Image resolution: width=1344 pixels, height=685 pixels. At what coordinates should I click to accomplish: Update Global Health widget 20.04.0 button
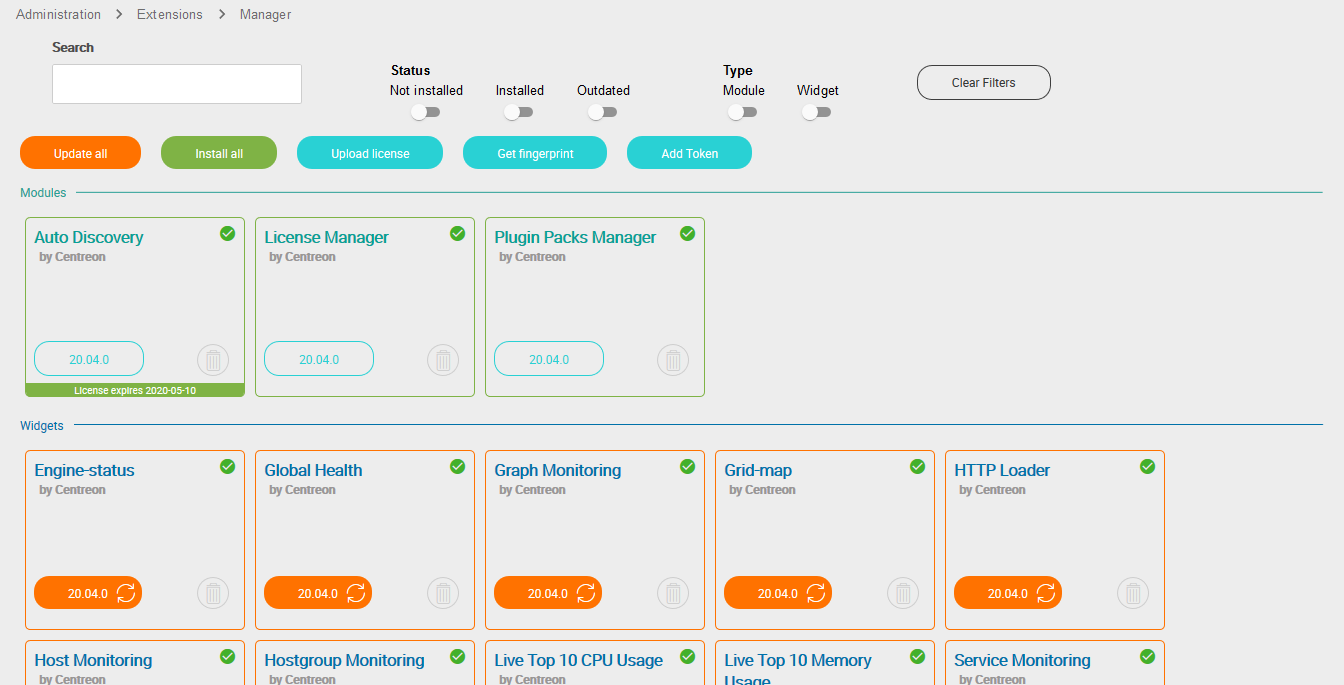pos(318,593)
